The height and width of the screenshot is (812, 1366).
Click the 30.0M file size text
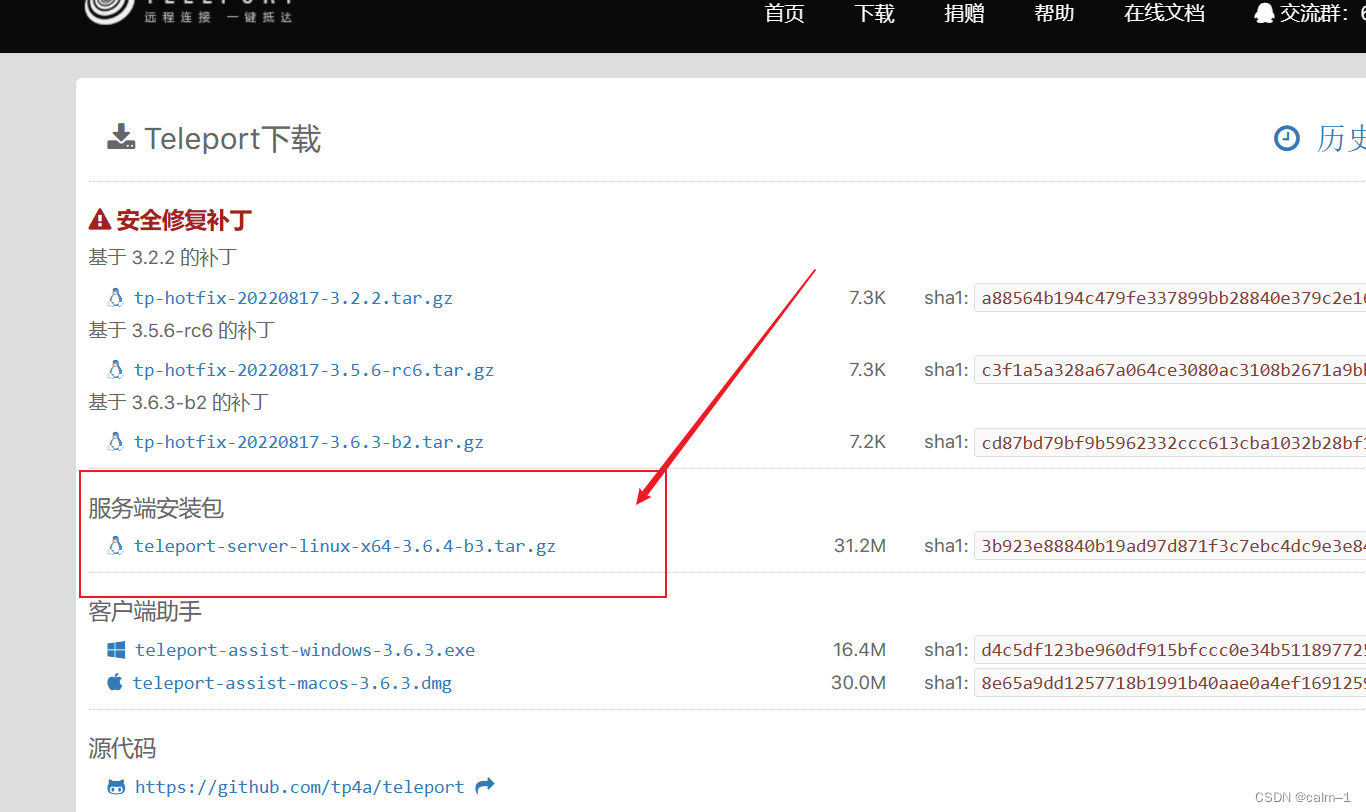[x=859, y=683]
